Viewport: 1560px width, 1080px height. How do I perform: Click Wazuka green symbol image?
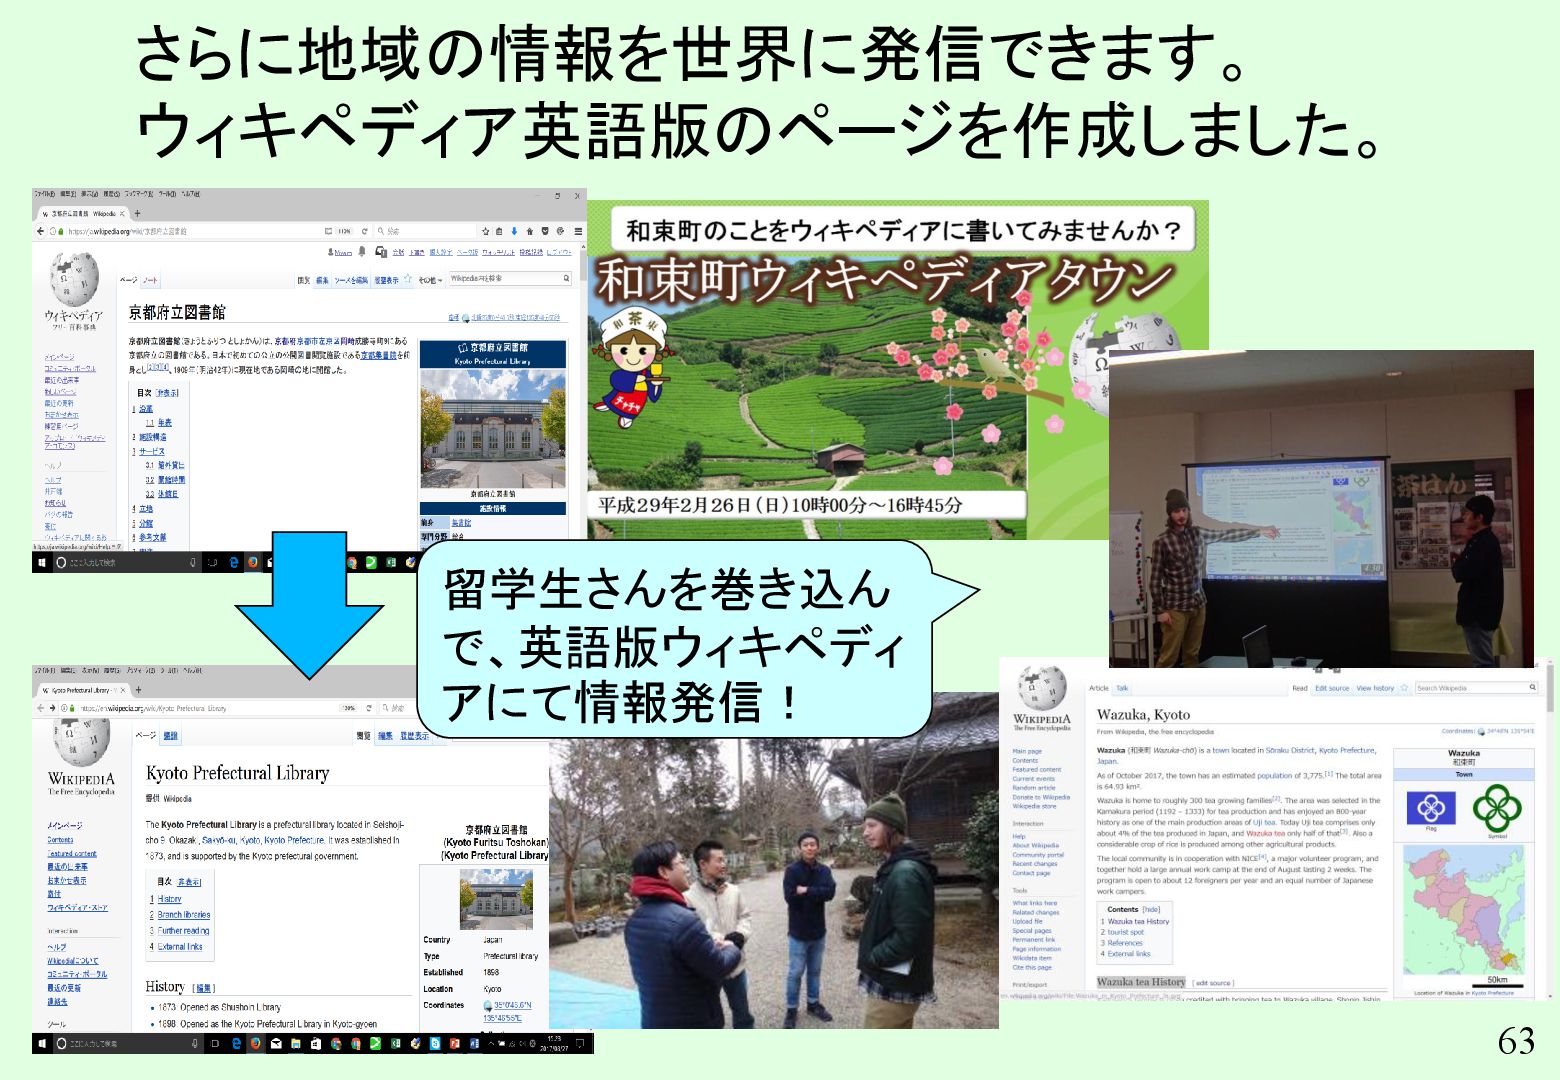(x=1497, y=808)
